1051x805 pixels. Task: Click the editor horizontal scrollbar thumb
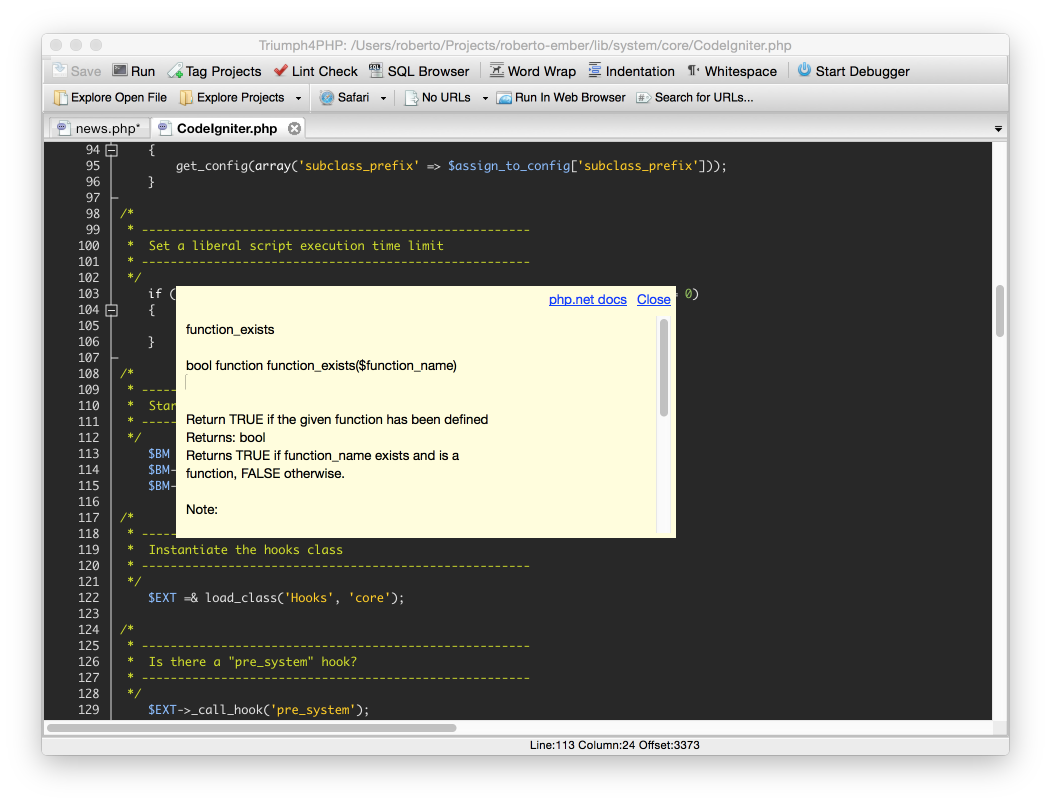(251, 728)
